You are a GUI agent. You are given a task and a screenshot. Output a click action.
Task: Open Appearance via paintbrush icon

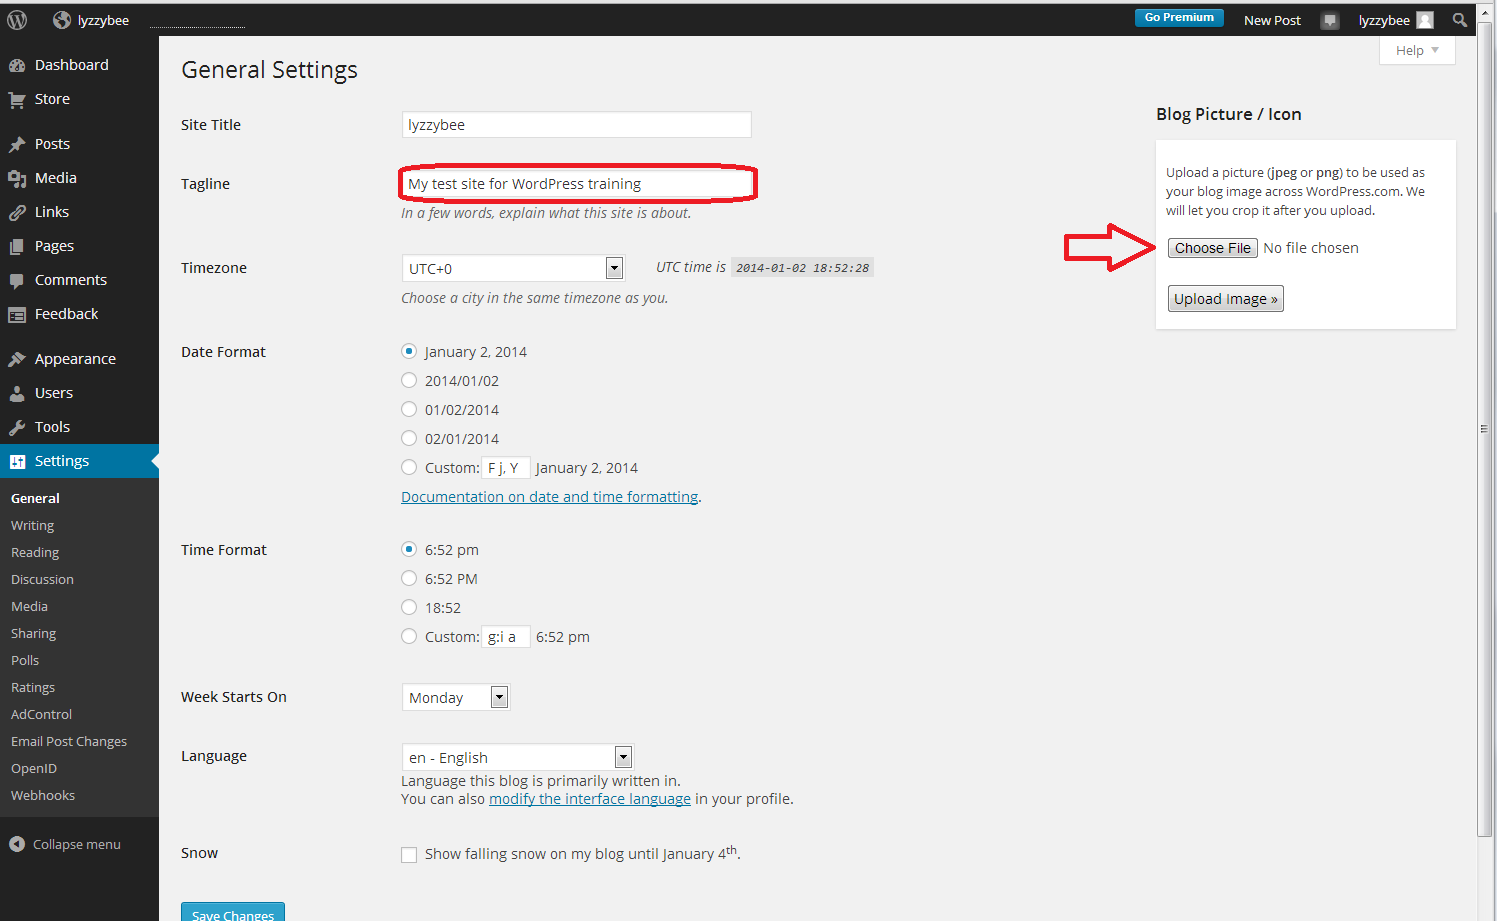[x=17, y=359]
